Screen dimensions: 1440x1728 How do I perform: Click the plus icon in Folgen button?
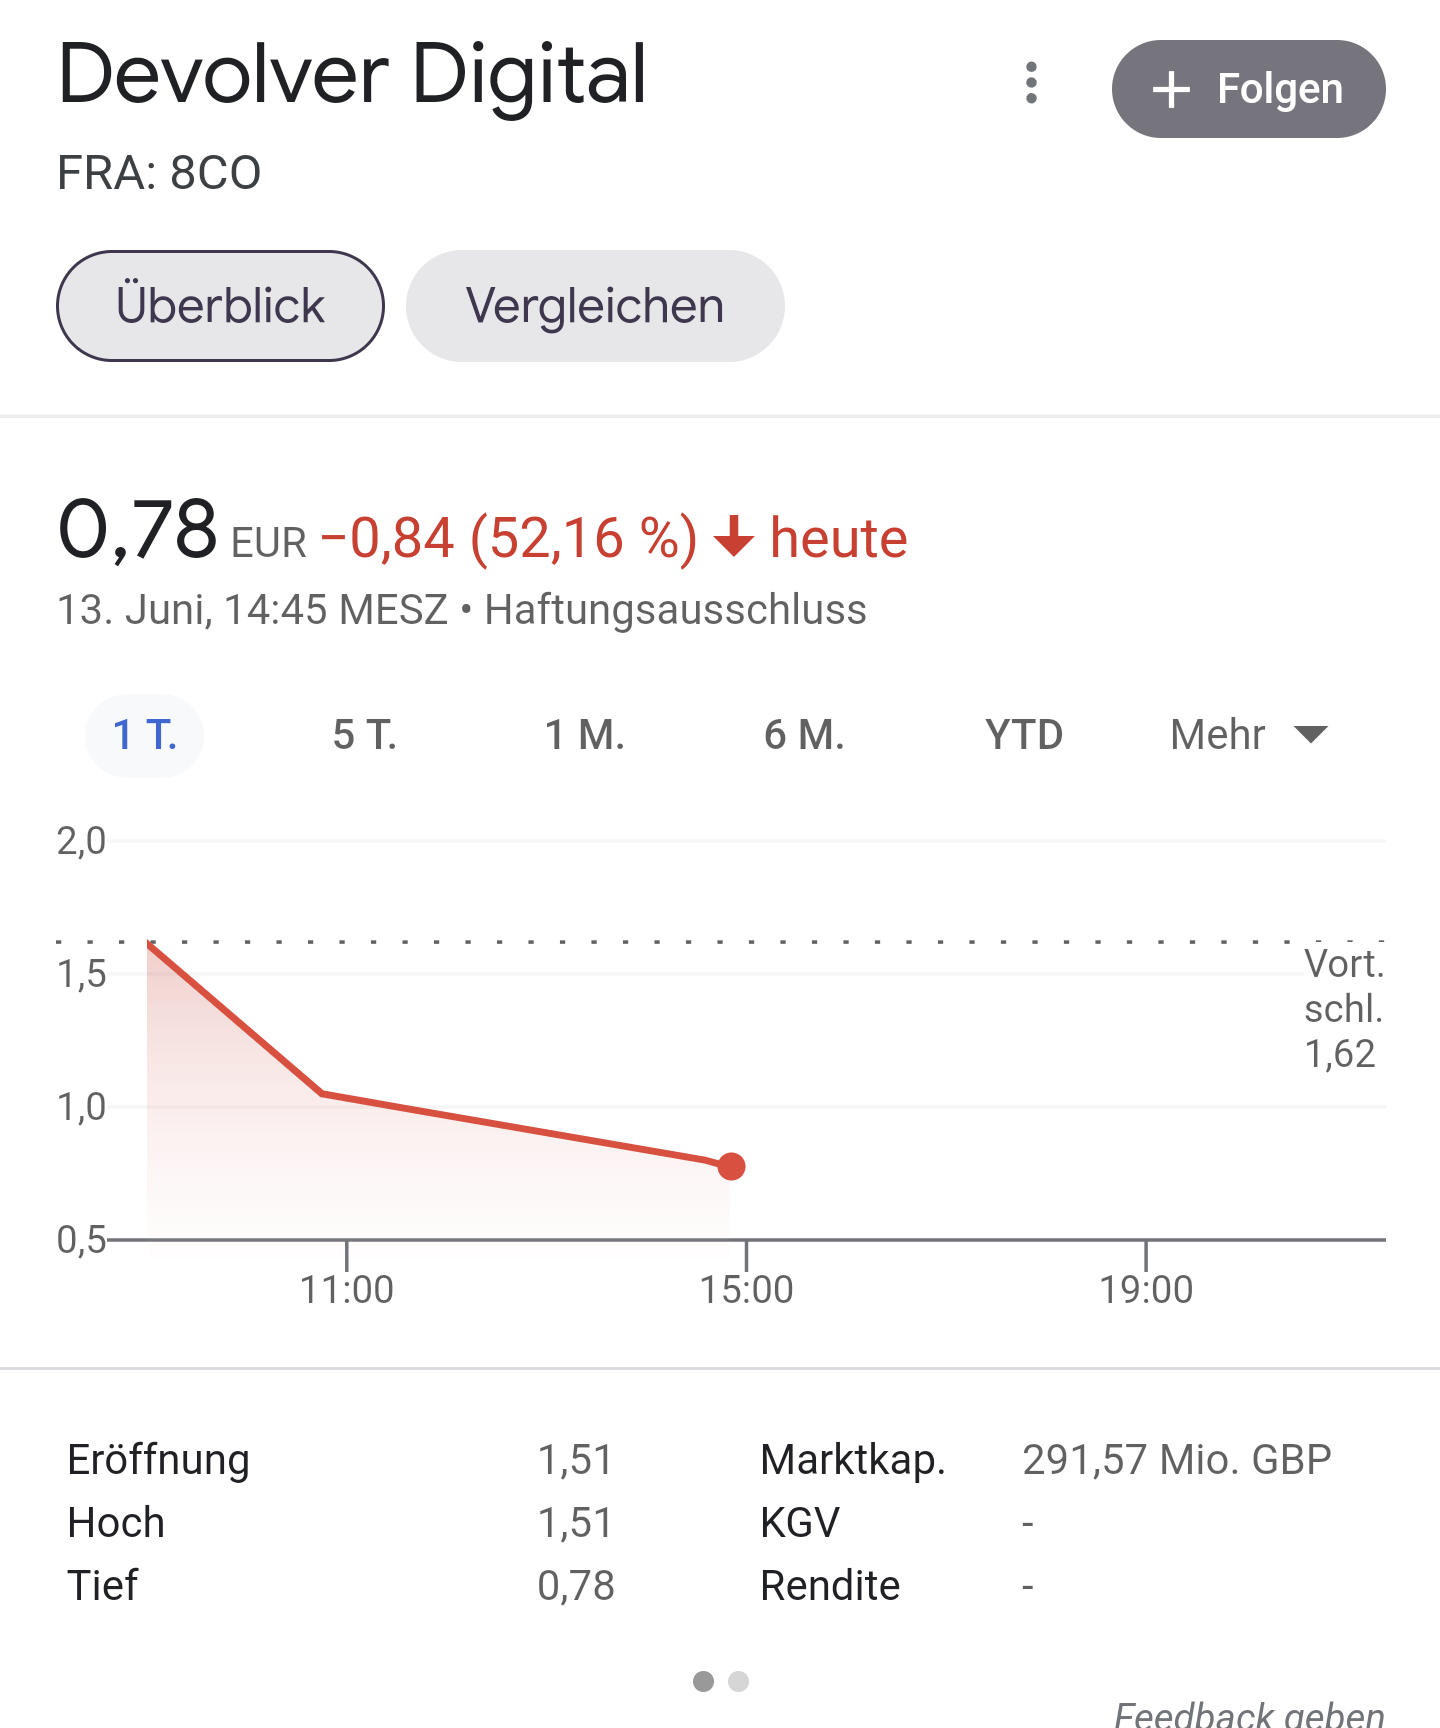1171,90
